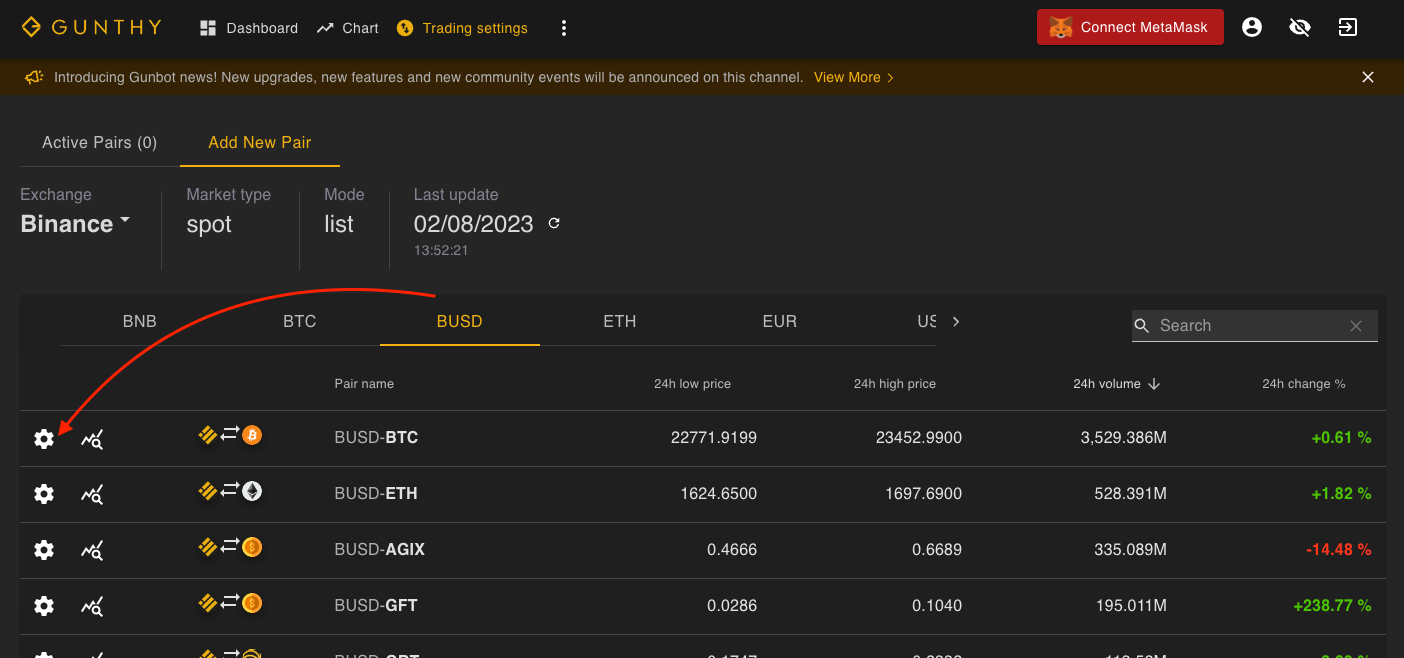Sort by 24h volume column
The image size is (1404, 658).
(x=1116, y=384)
